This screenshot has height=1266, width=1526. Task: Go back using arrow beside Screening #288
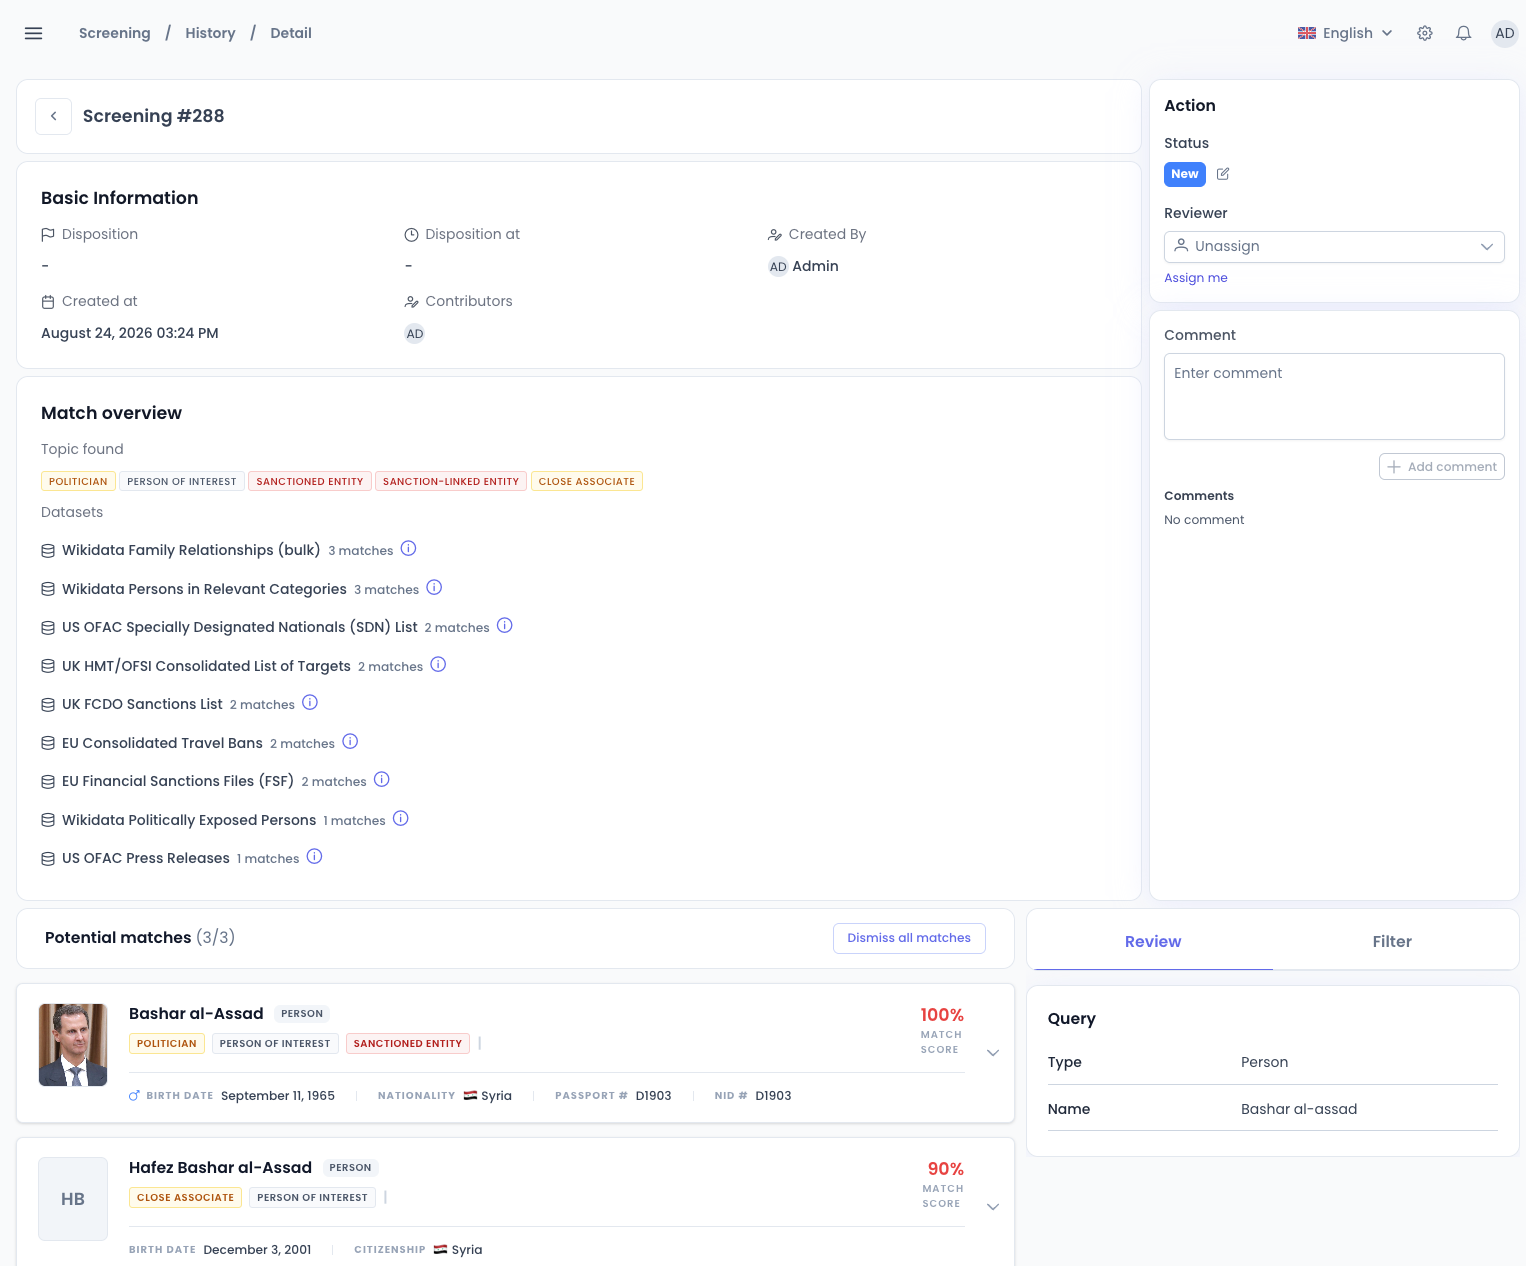click(54, 116)
